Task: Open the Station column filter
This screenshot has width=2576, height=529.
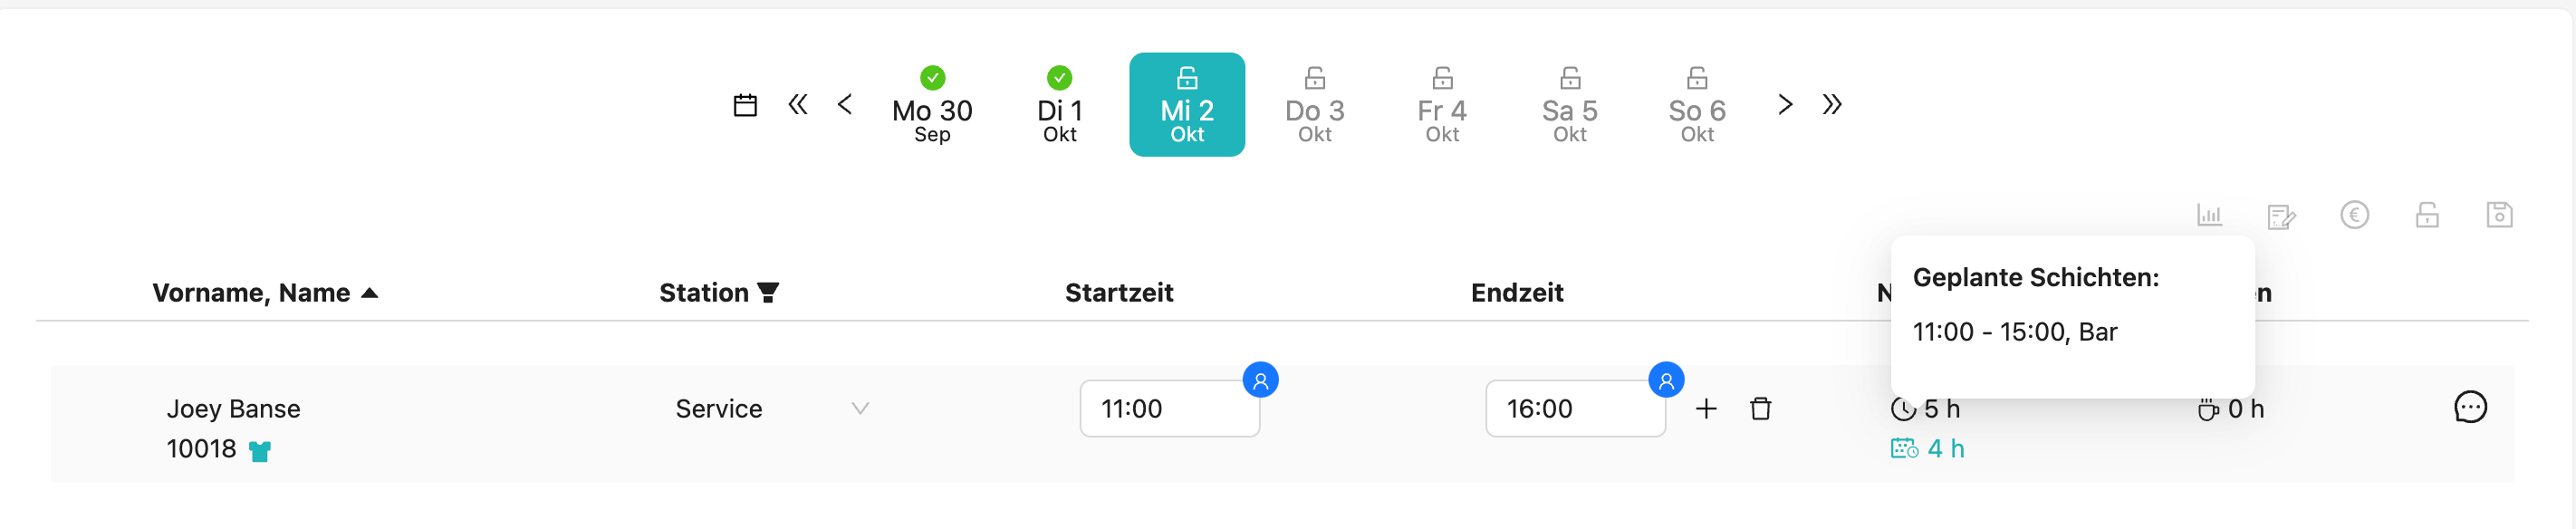Action: pyautogui.click(x=768, y=292)
